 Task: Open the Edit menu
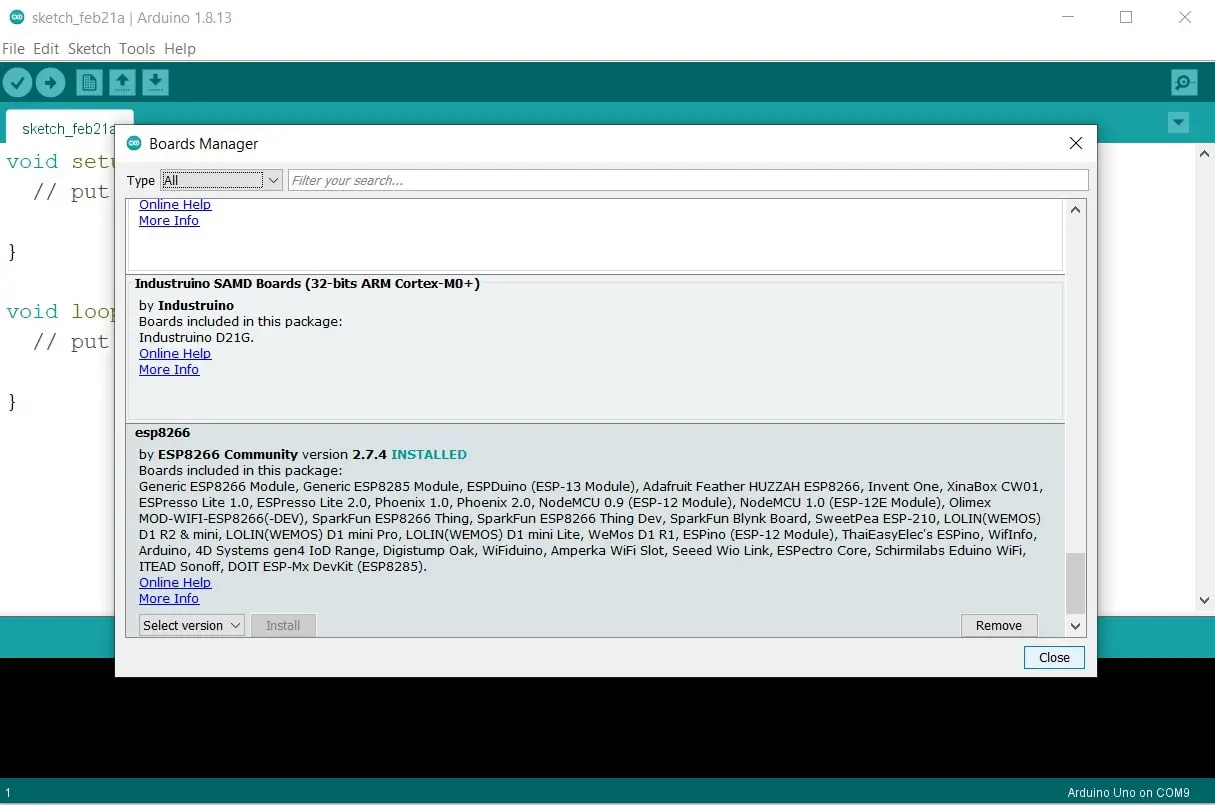[46, 48]
